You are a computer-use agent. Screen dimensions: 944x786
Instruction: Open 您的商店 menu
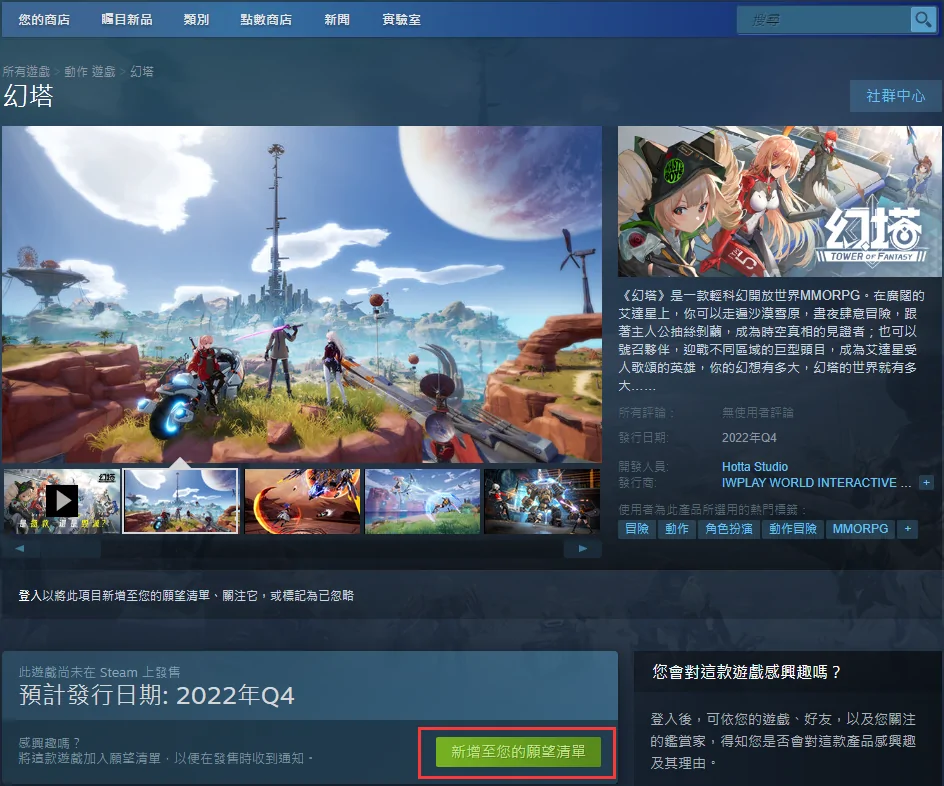(44, 20)
